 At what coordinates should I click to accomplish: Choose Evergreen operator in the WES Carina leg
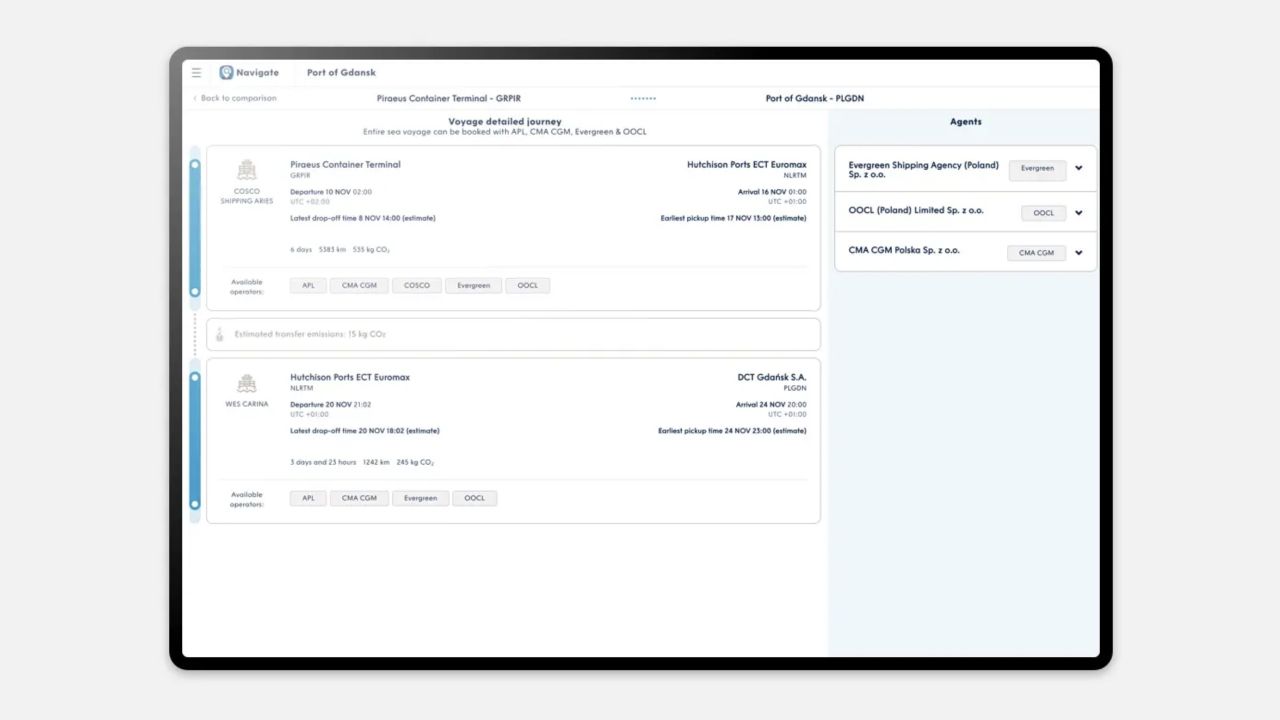click(420, 498)
